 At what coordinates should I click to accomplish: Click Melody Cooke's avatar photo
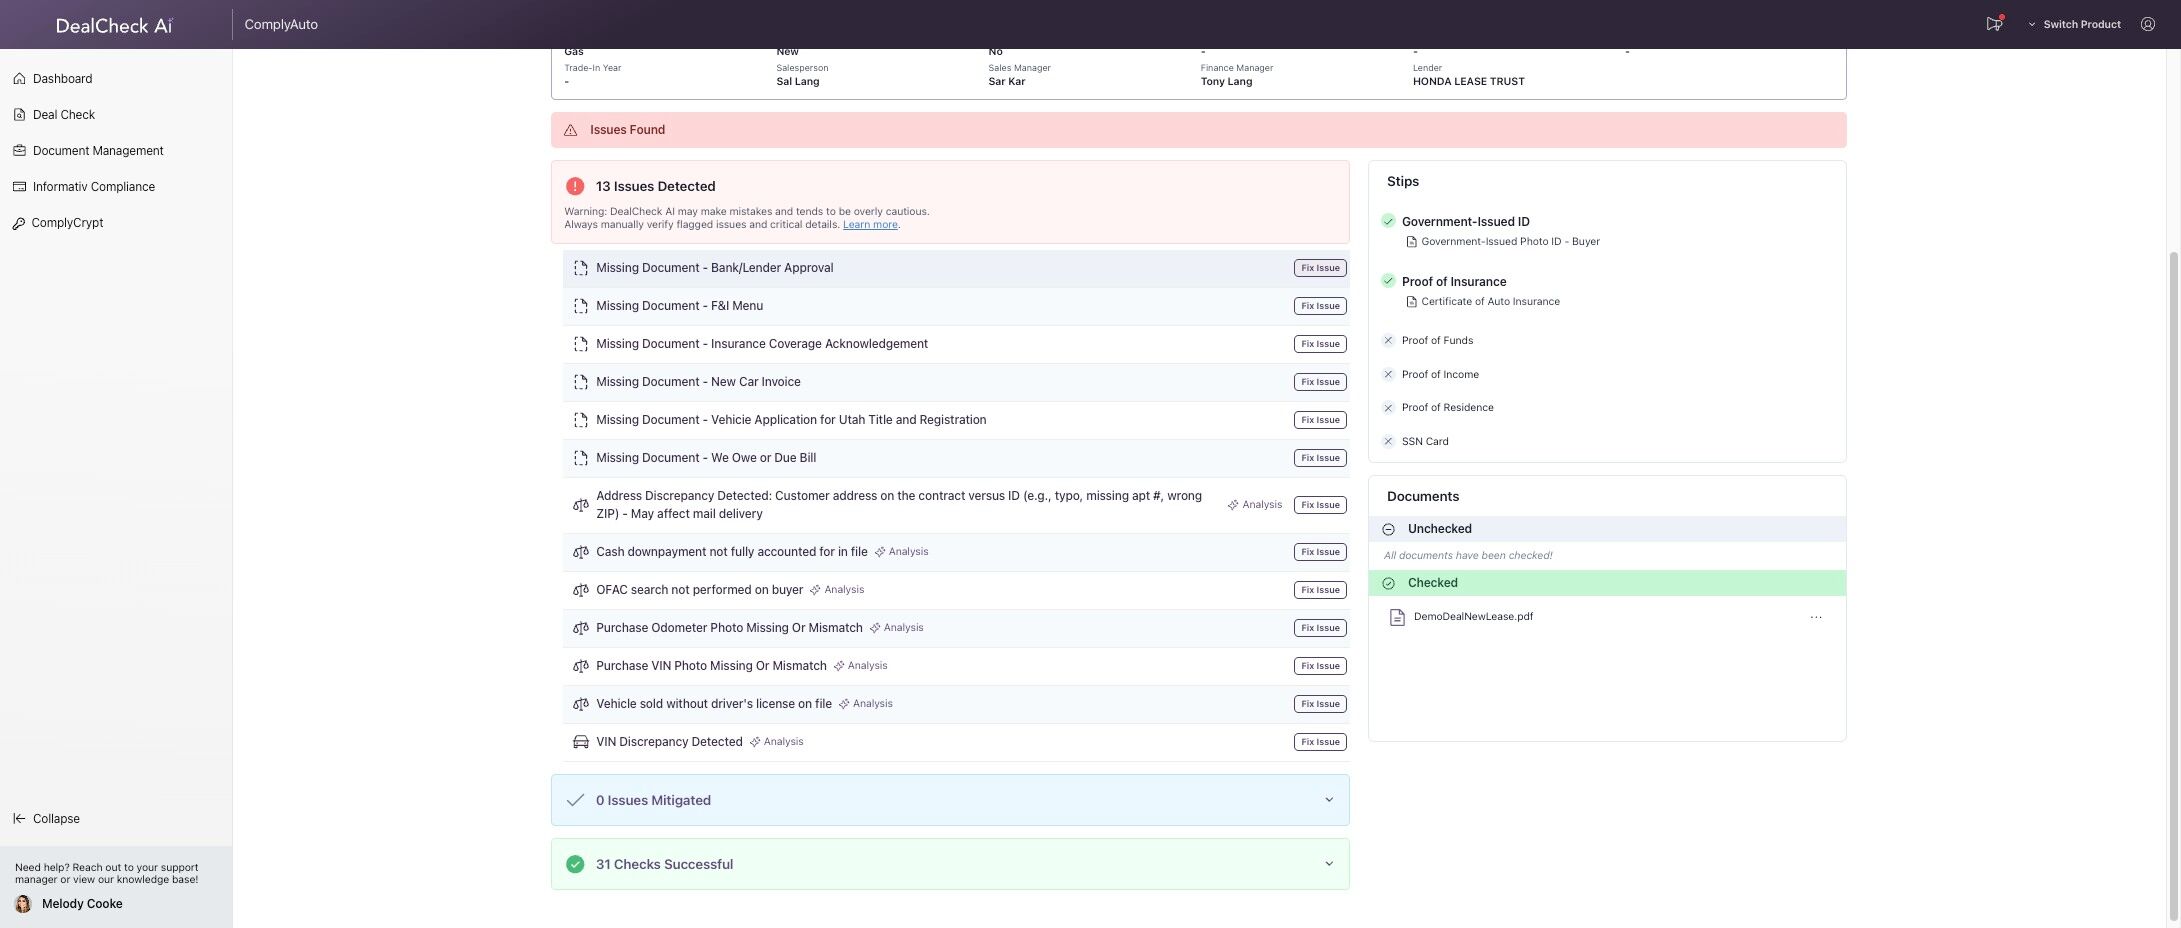point(23,904)
